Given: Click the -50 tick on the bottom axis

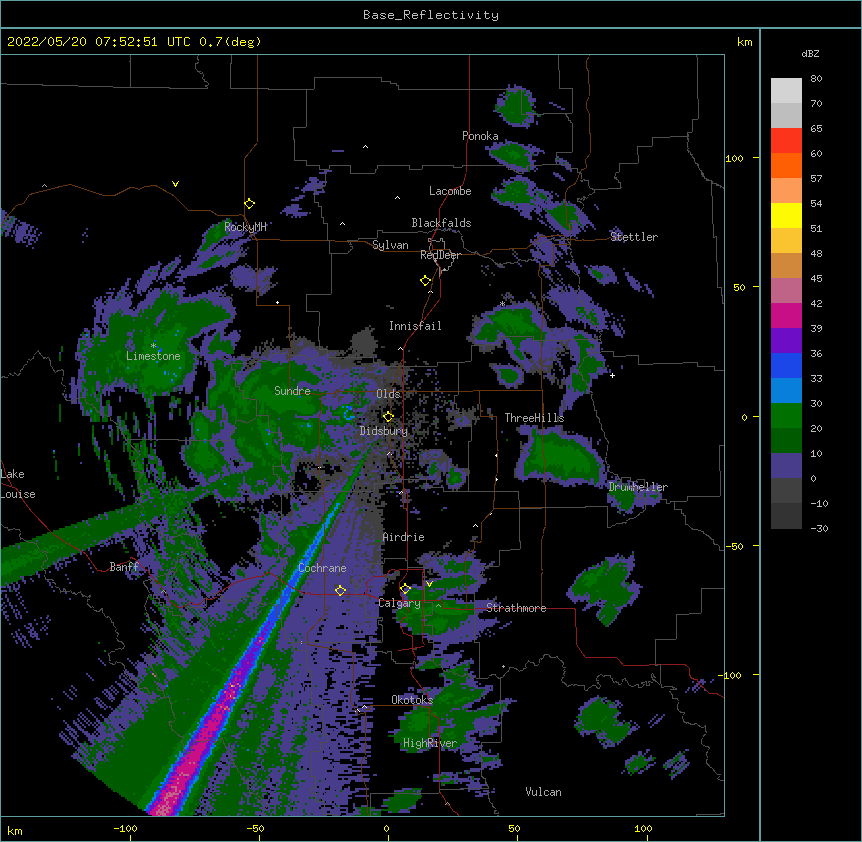Looking at the screenshot, I should click(255, 828).
